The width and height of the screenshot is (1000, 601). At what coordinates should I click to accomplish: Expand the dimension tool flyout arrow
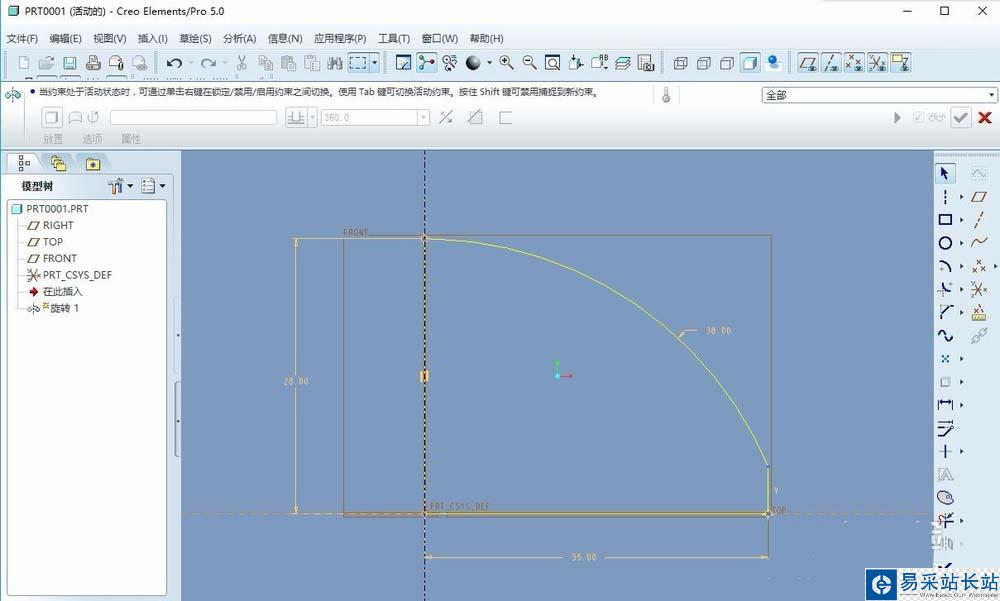(x=962, y=404)
